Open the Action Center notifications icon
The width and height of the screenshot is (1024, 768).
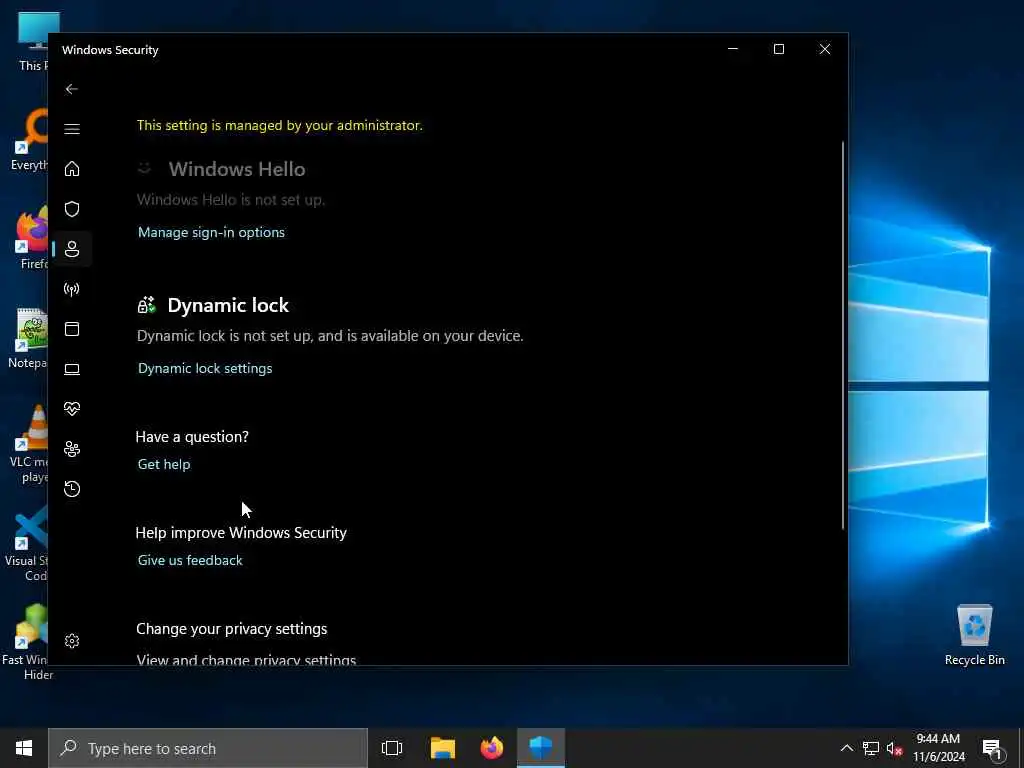992,749
